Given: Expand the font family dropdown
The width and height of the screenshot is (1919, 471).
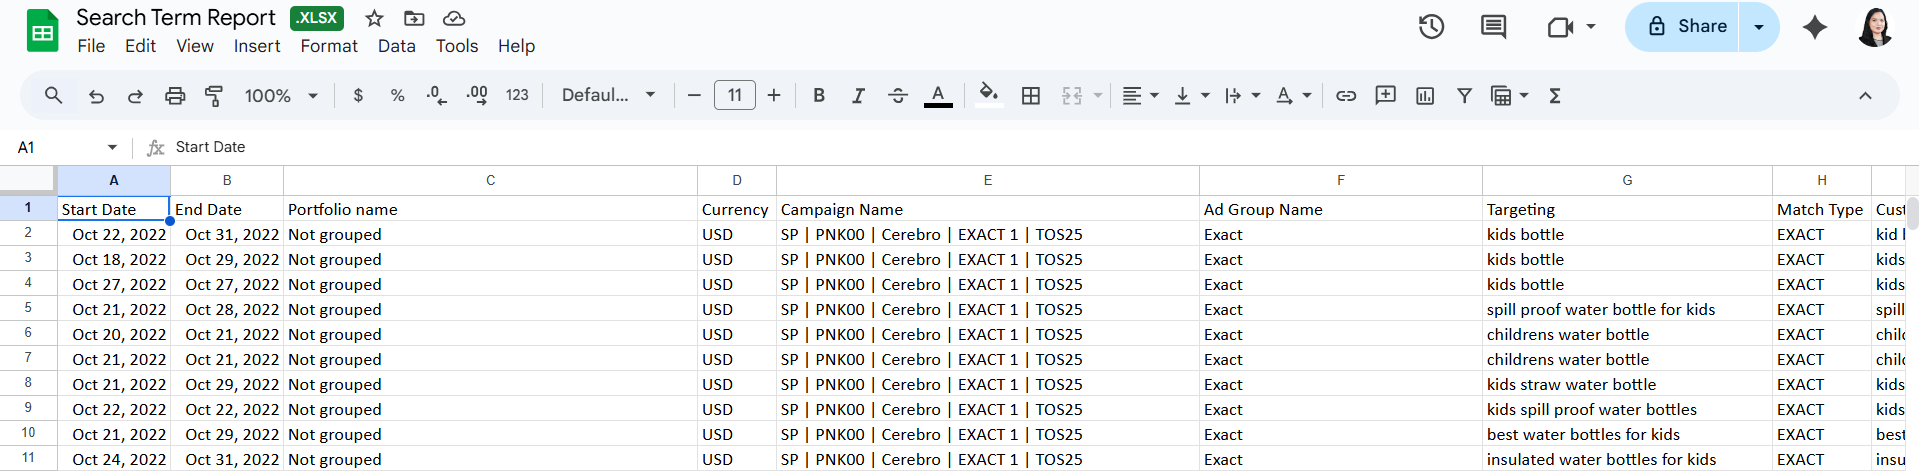Looking at the screenshot, I should coord(608,96).
